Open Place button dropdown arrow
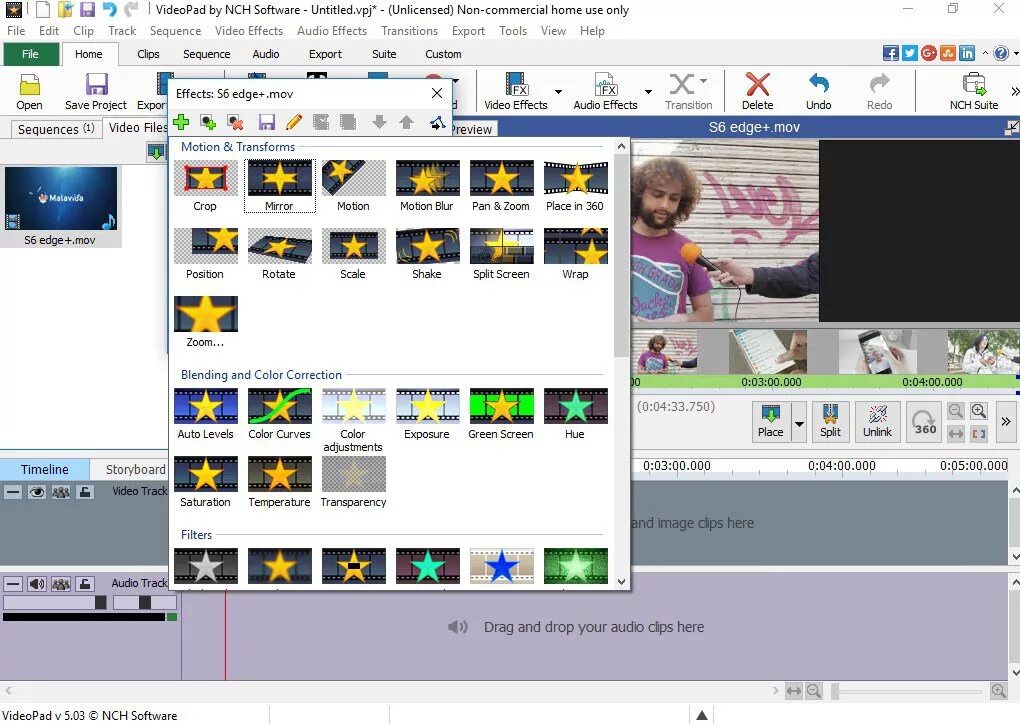The height and width of the screenshot is (724, 1020). click(x=799, y=423)
